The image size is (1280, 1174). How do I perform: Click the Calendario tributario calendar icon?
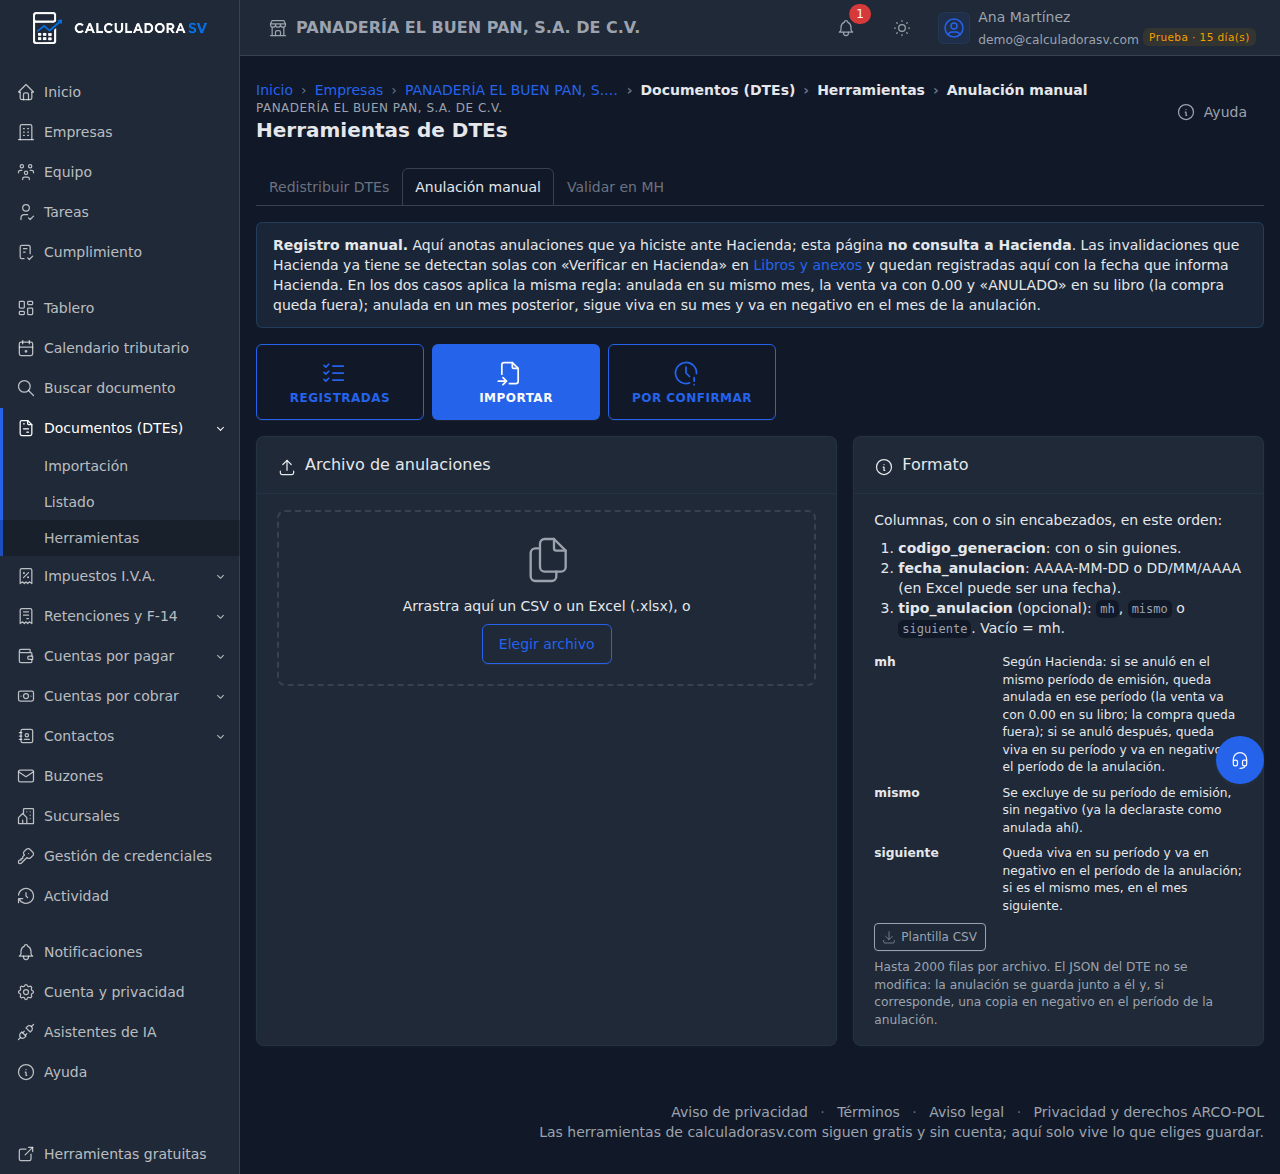pos(26,348)
